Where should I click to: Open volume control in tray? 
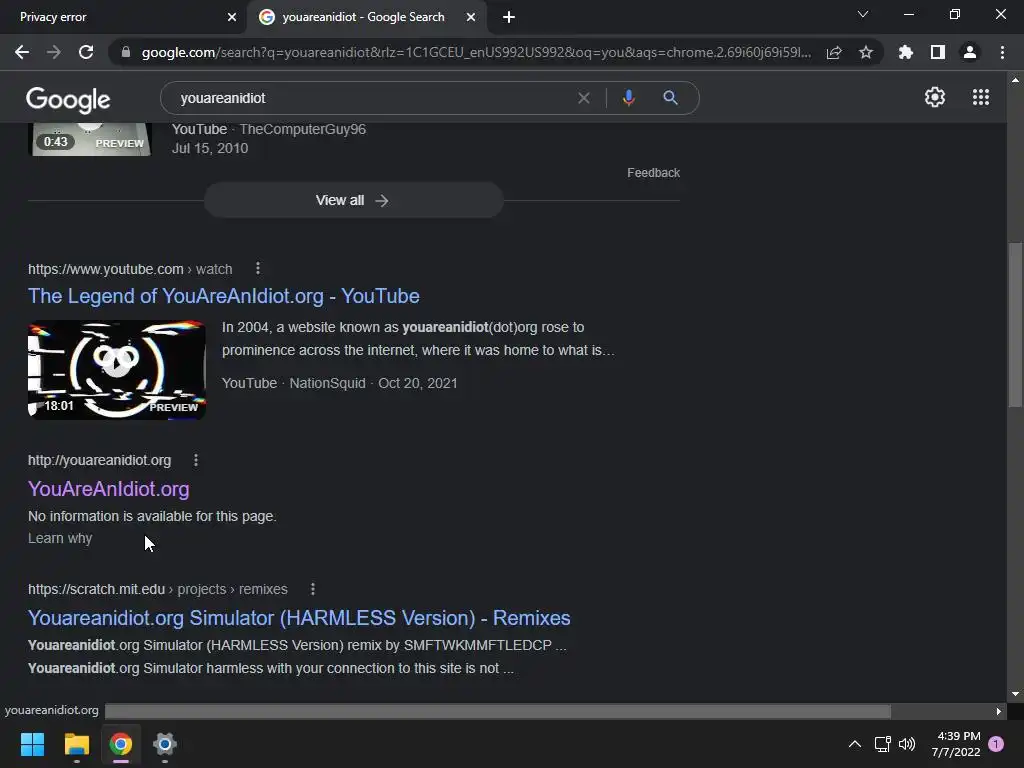tap(907, 744)
